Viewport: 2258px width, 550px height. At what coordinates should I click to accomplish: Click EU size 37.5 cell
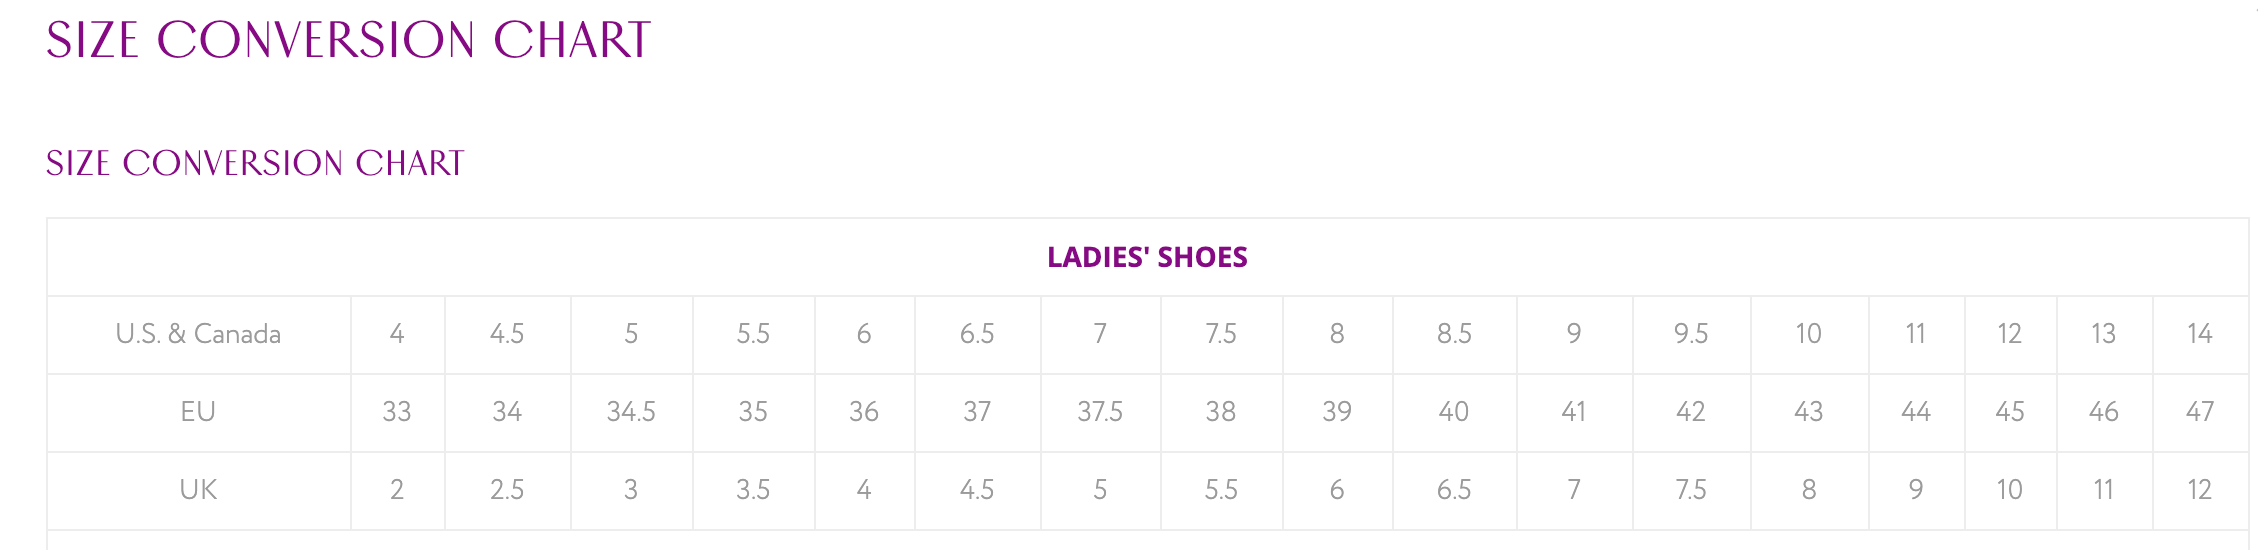point(1100,412)
